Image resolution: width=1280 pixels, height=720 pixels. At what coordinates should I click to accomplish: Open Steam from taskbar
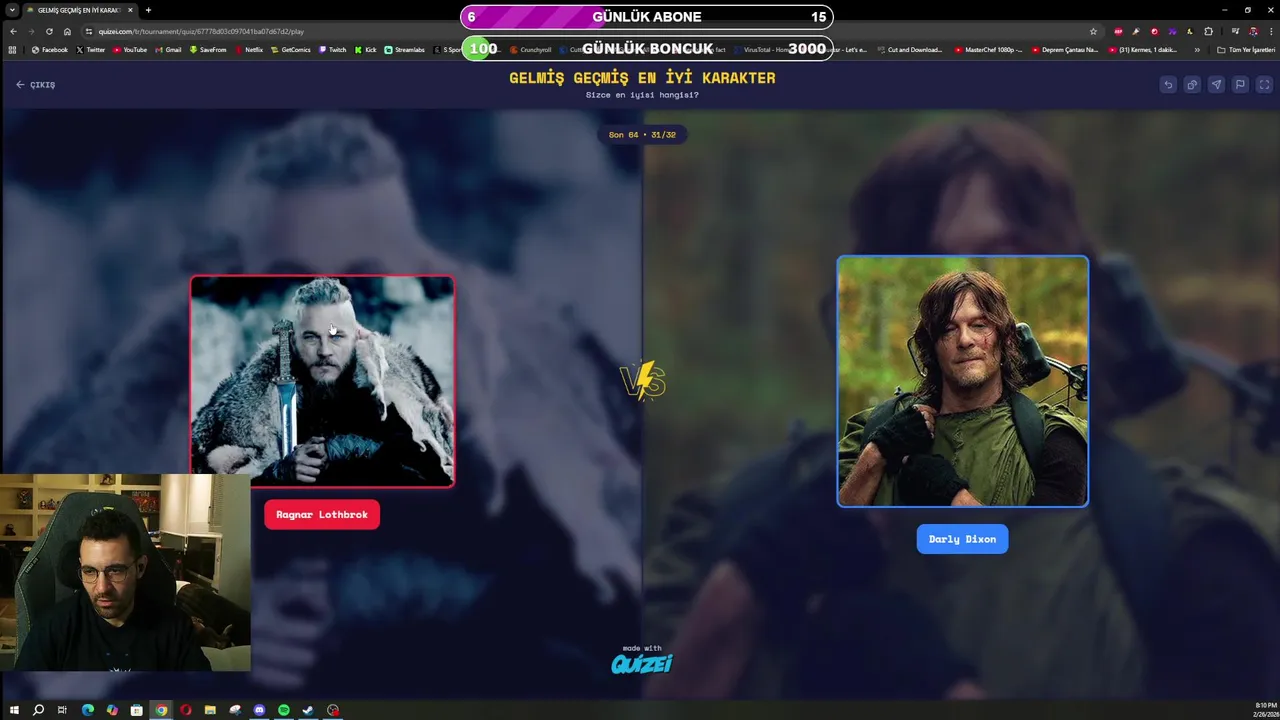coord(308,710)
